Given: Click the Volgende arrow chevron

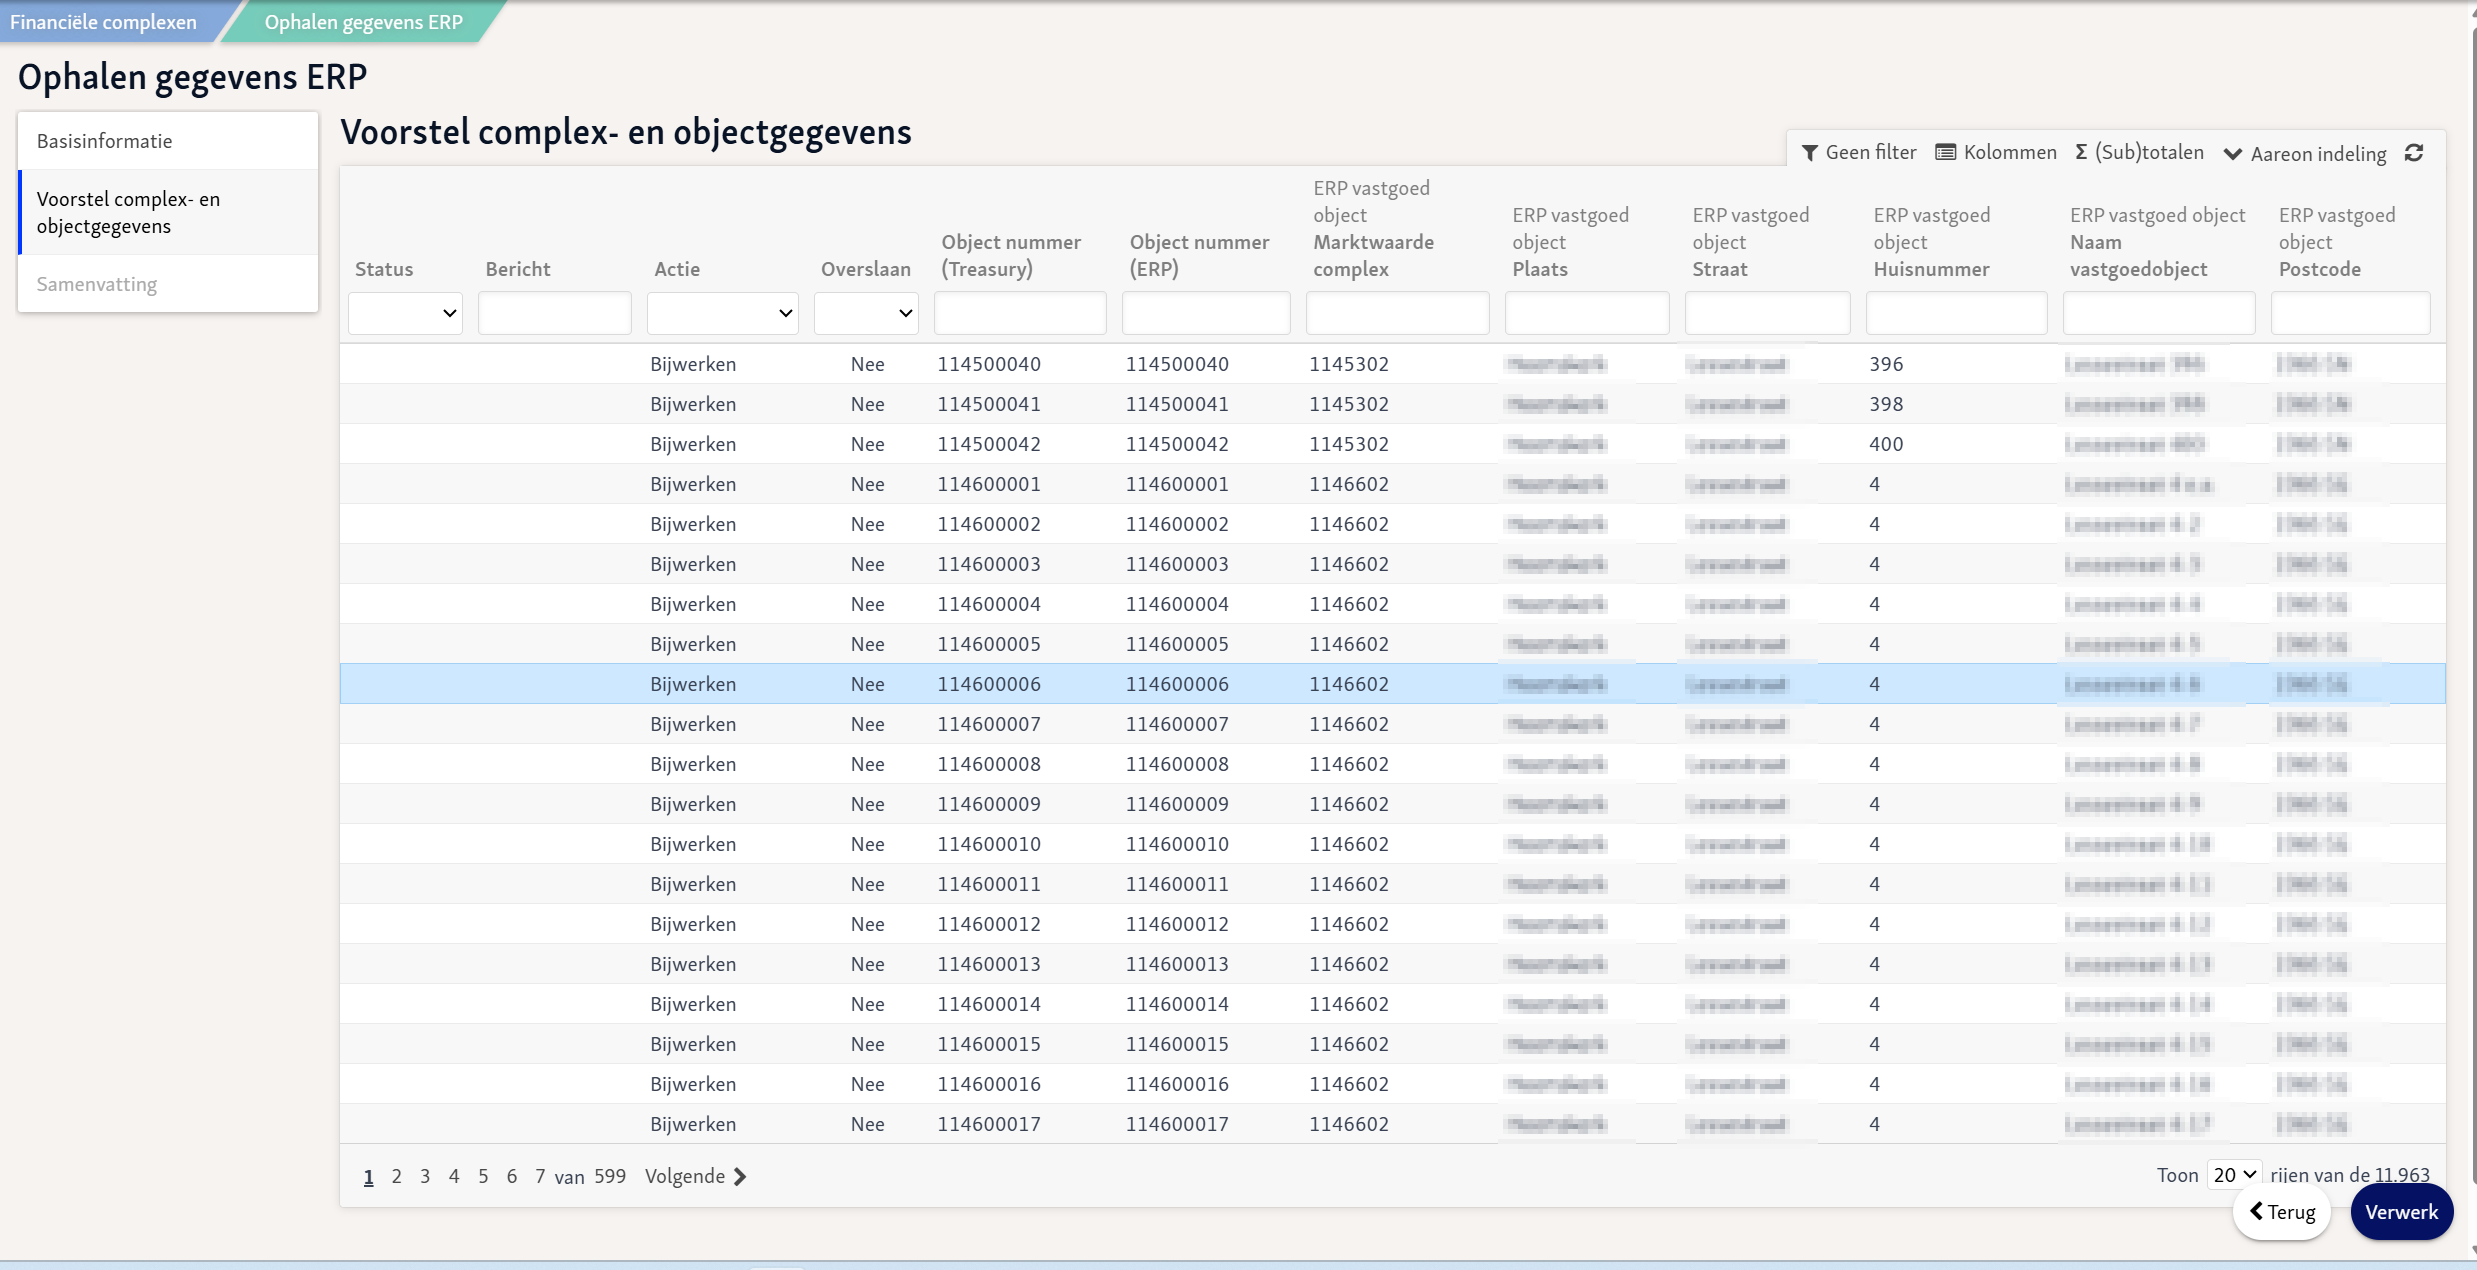Looking at the screenshot, I should tap(740, 1177).
